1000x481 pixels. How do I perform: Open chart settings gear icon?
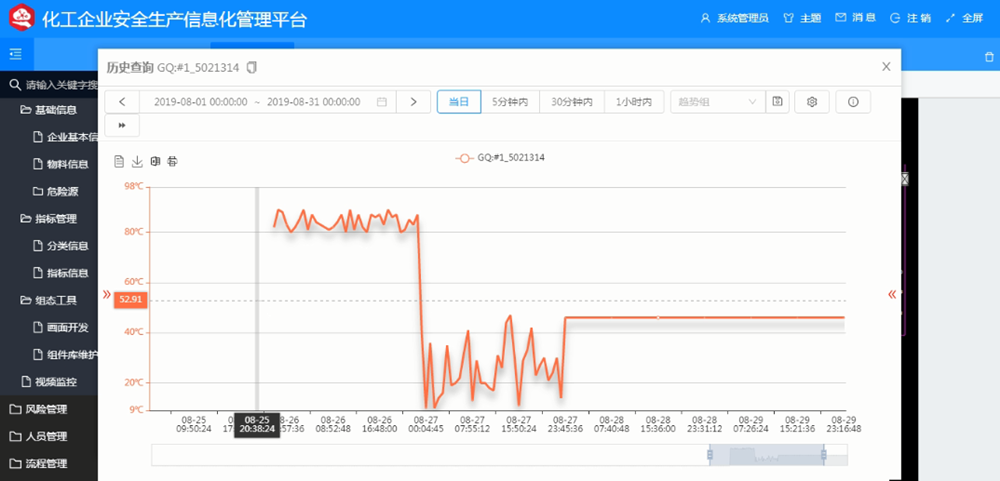pos(812,101)
